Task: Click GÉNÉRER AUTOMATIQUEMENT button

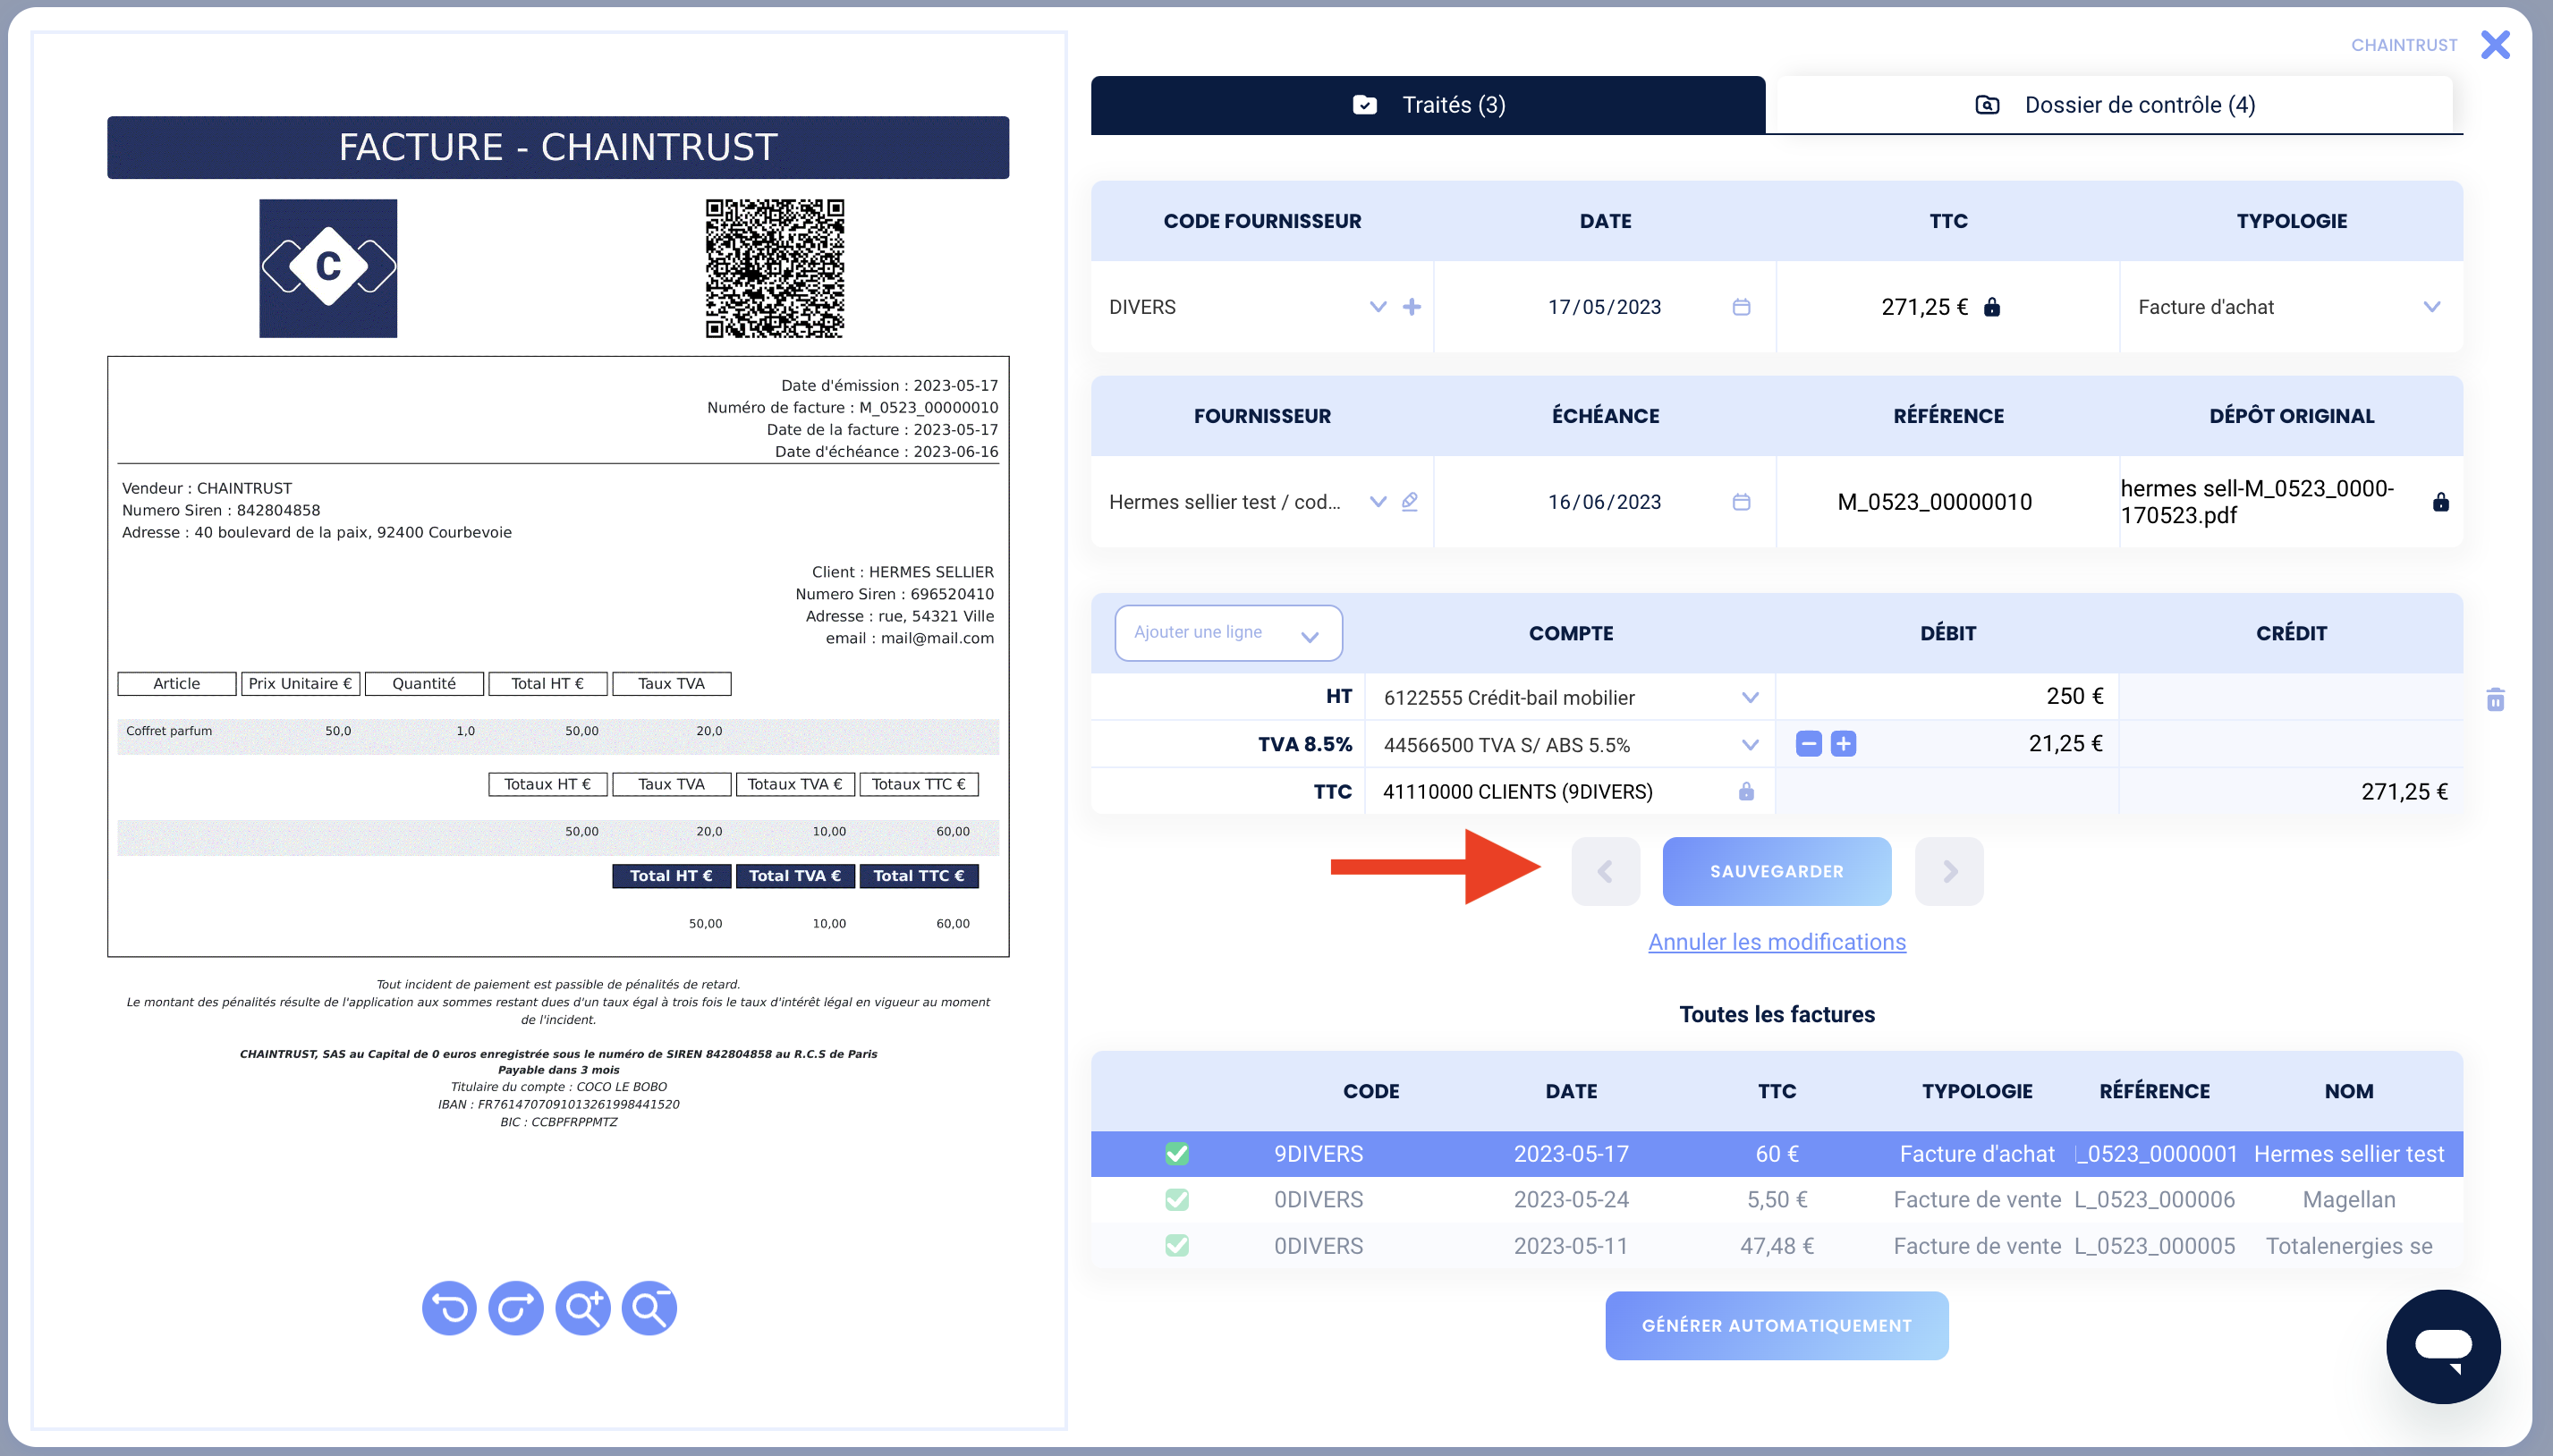Action: [x=1776, y=1325]
